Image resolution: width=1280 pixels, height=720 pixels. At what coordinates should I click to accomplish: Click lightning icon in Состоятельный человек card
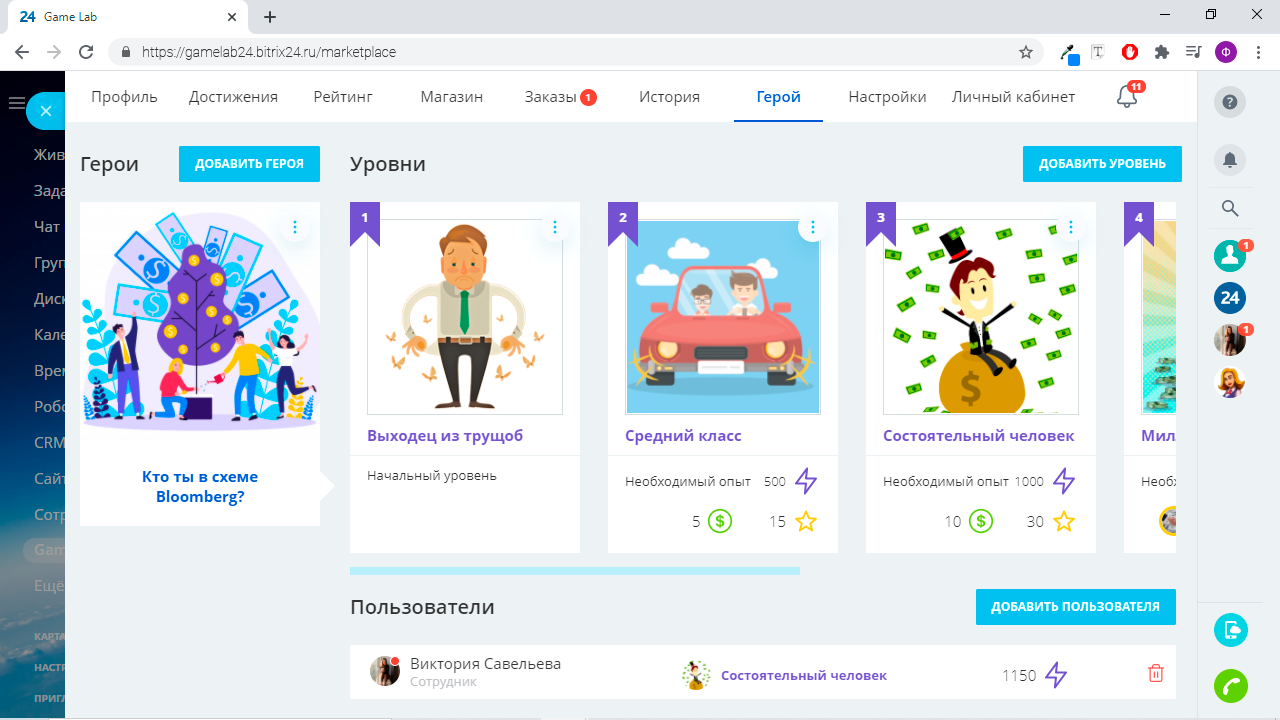click(x=1064, y=481)
